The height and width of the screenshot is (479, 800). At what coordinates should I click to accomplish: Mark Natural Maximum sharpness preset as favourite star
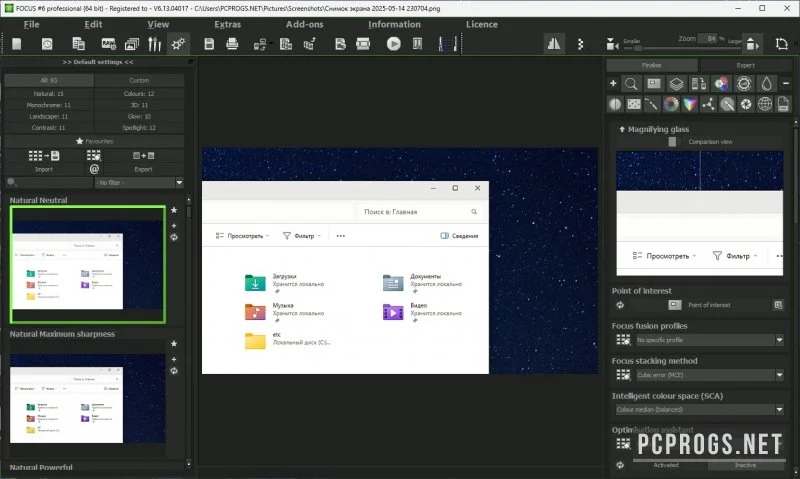tap(174, 344)
